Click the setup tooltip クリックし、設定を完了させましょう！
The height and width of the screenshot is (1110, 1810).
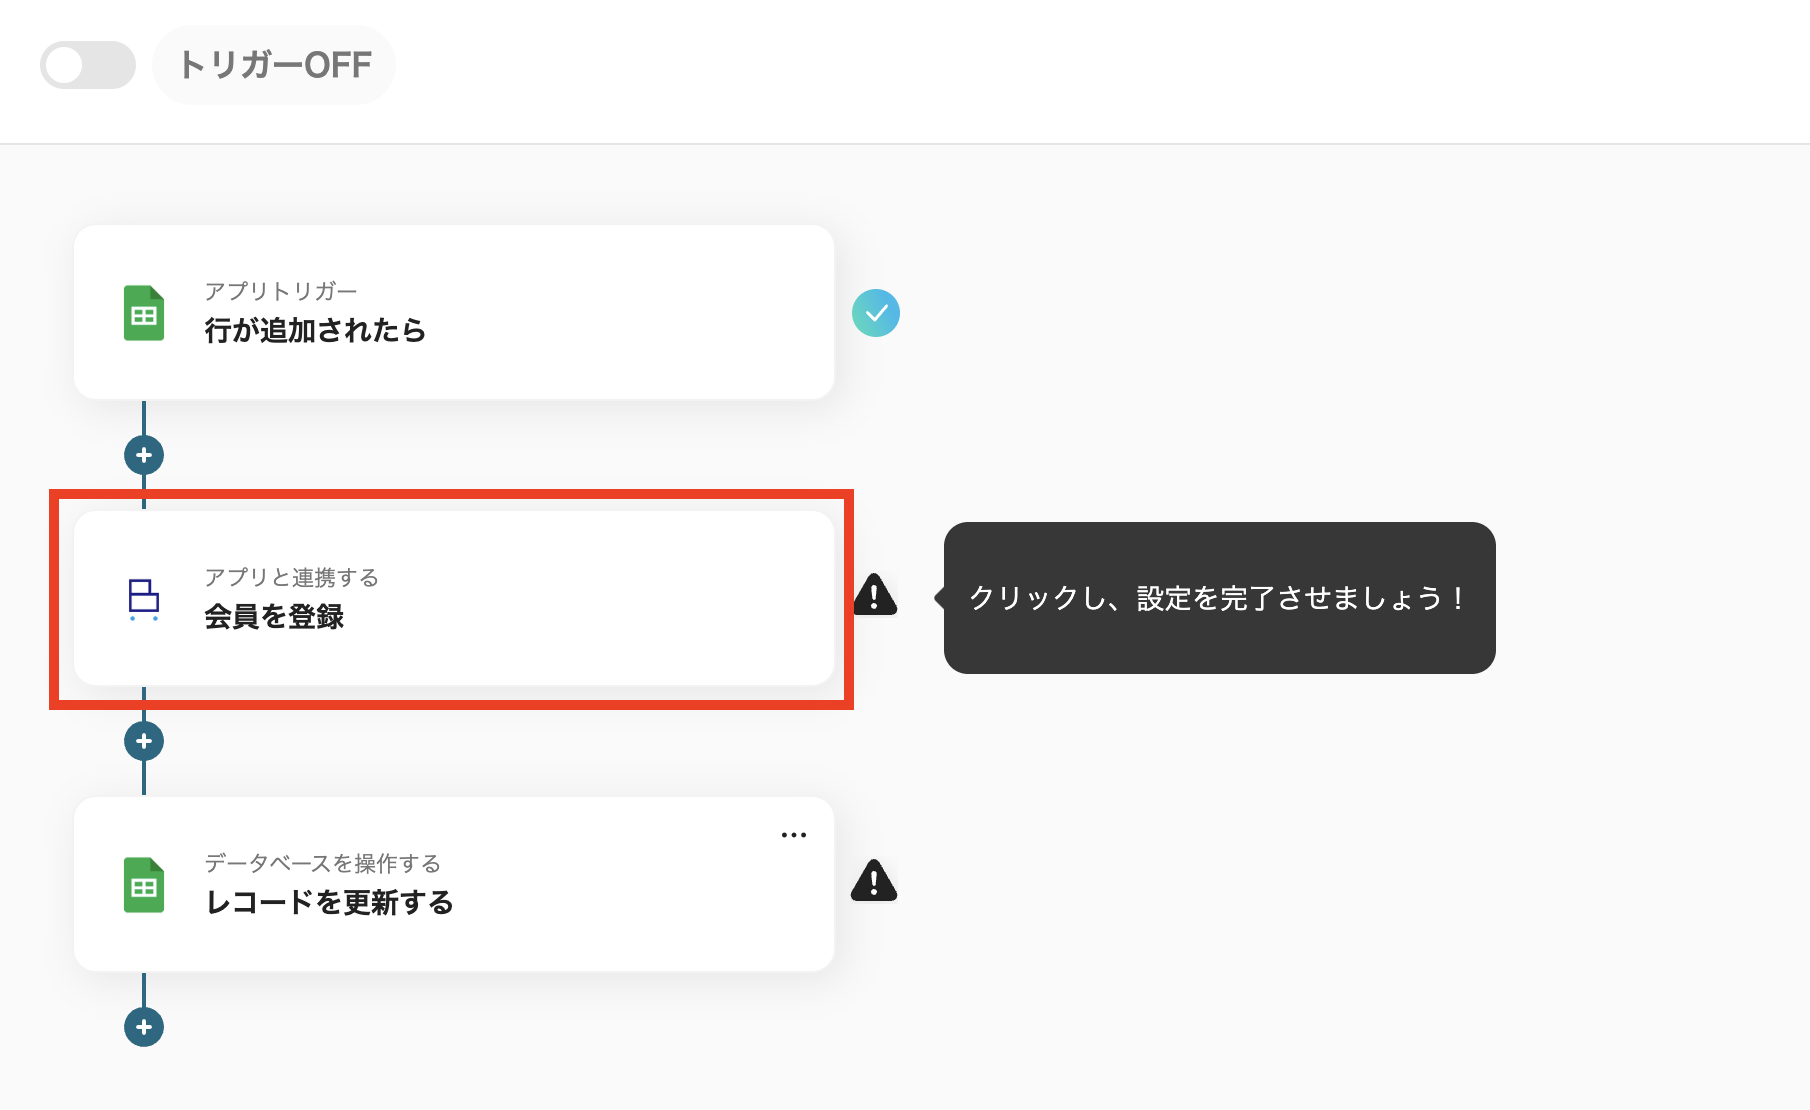tap(1217, 598)
